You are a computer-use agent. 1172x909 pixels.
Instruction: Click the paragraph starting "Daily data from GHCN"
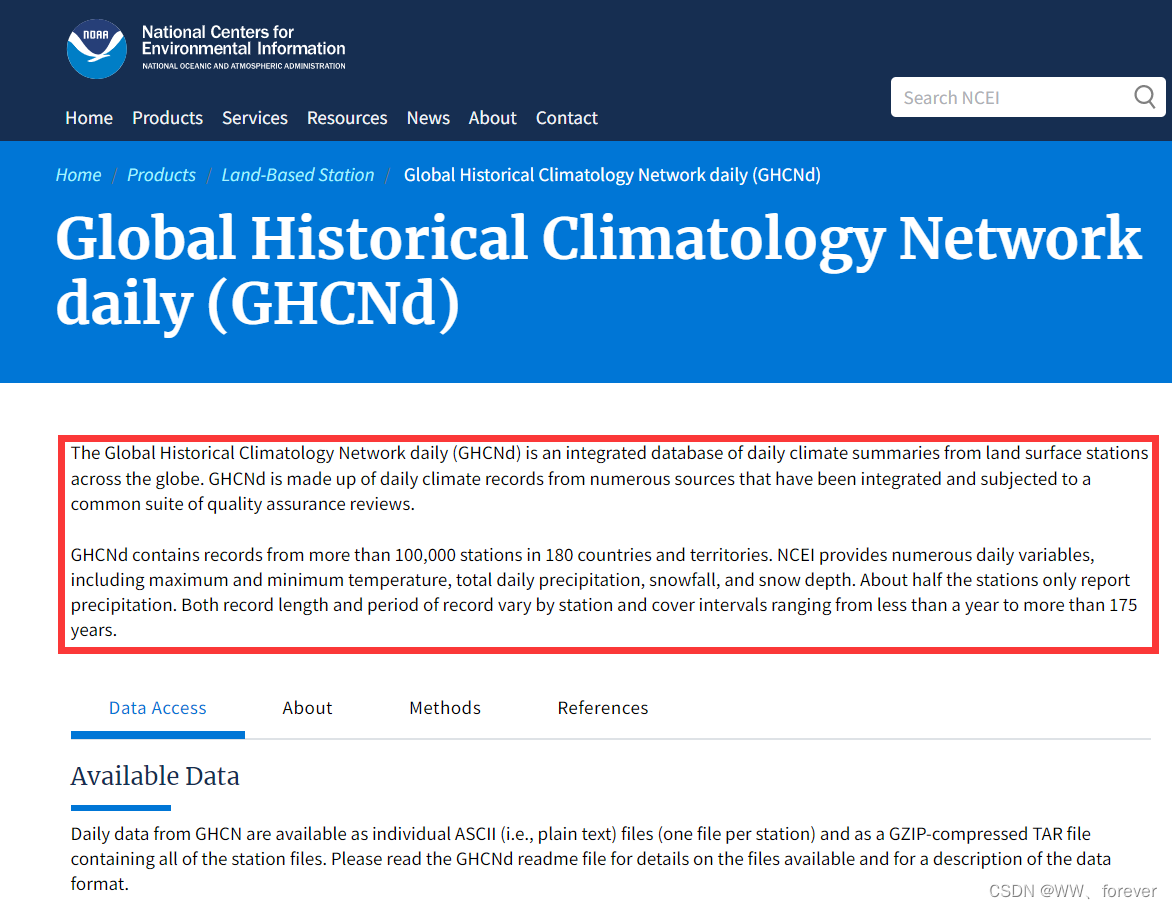click(592, 858)
